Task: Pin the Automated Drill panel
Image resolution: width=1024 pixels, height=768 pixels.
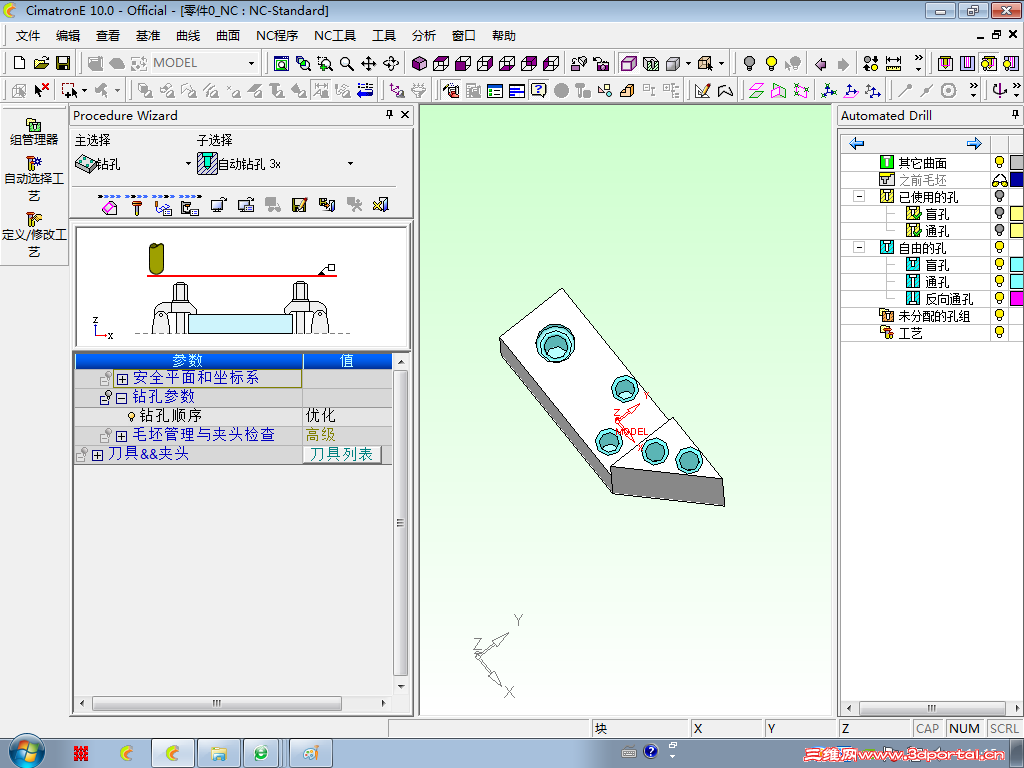Action: 1015,115
